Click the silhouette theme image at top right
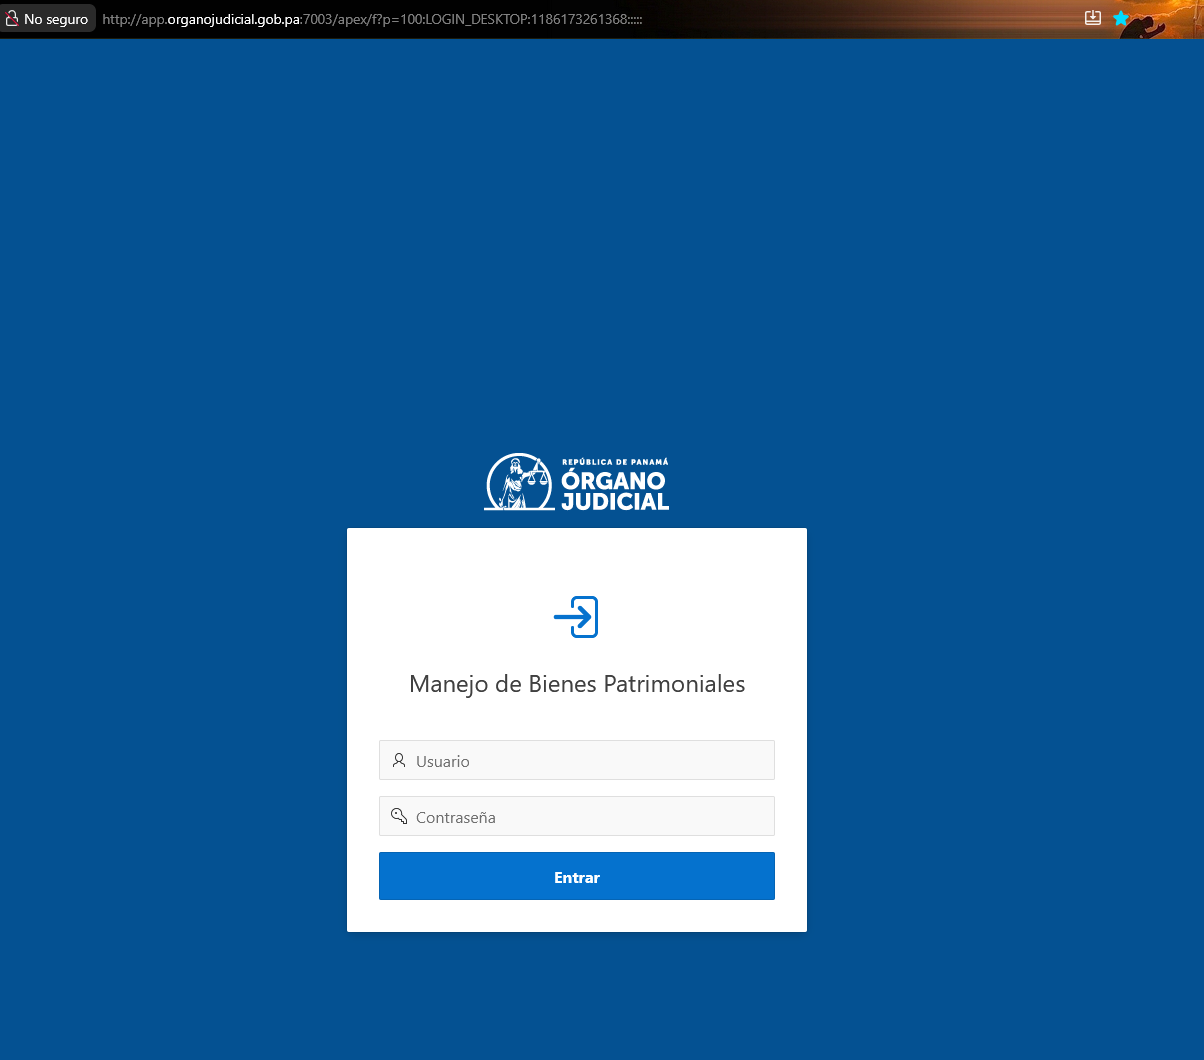The width and height of the screenshot is (1204, 1060). pyautogui.click(x=1148, y=20)
